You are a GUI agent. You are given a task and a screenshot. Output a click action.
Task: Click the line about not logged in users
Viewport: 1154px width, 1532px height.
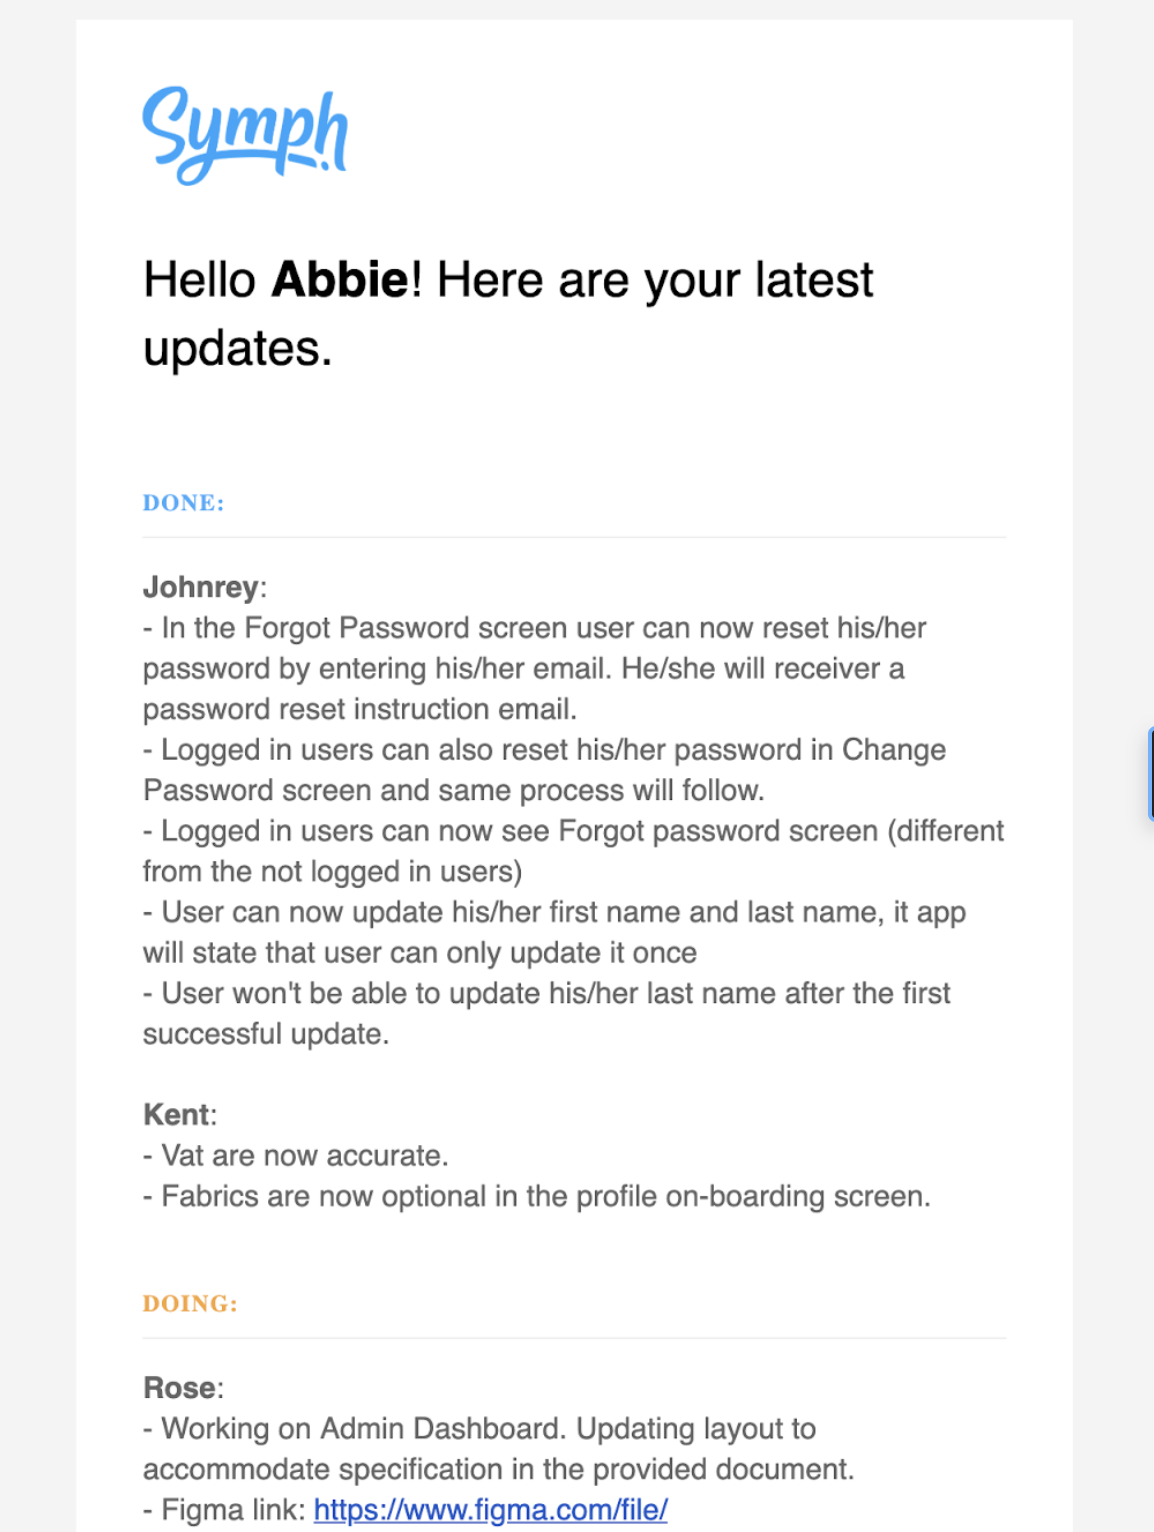pyautogui.click(x=332, y=872)
